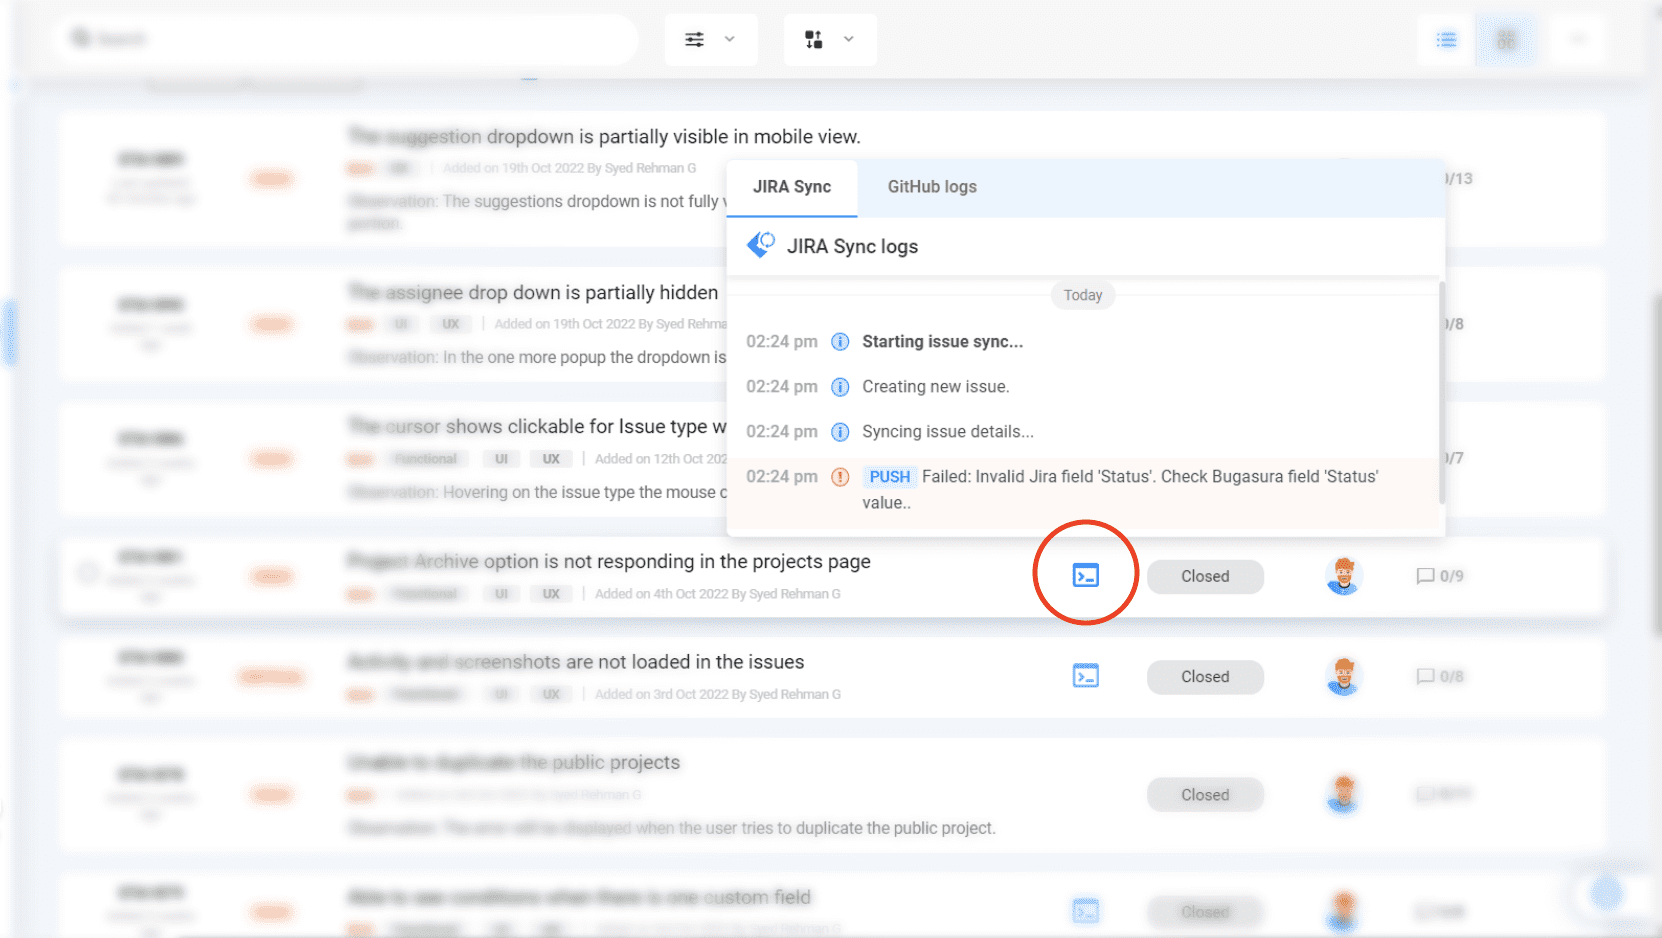This screenshot has height=938, width=1662.
Task: Expand the dropdown at the far top right
Action: click(x=1578, y=39)
